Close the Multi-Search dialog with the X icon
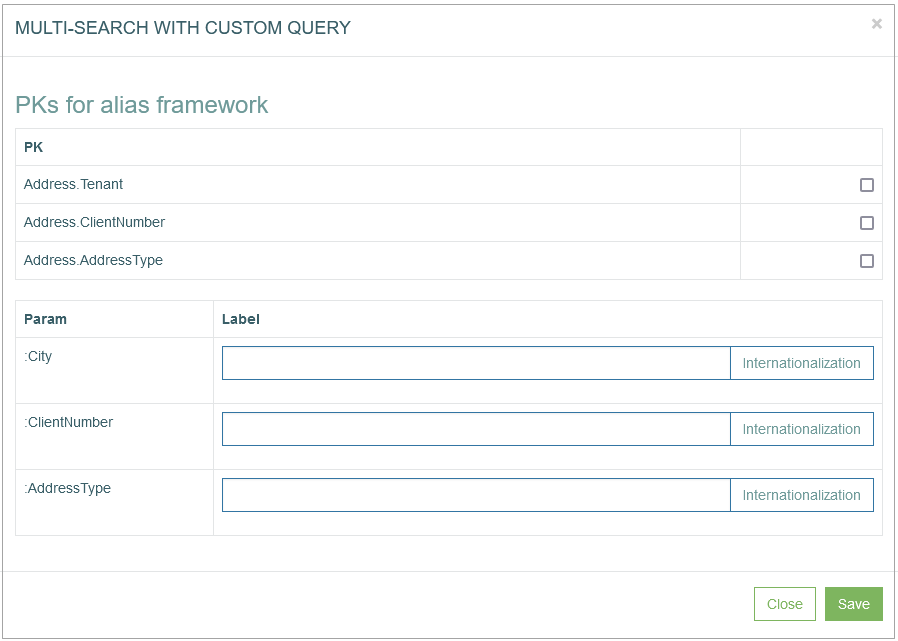Viewport: 898px width, 641px height. pyautogui.click(x=876, y=23)
